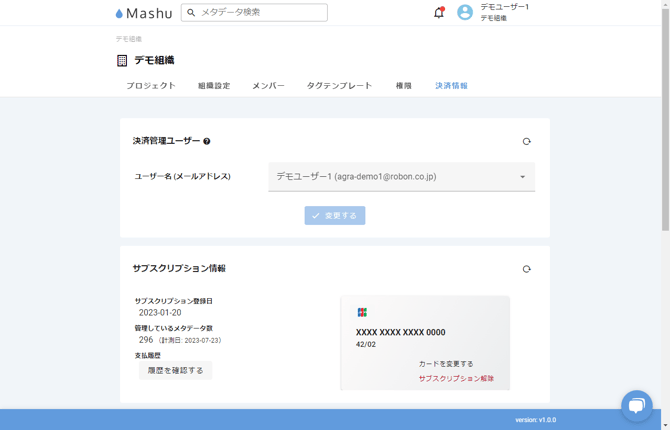The width and height of the screenshot is (670, 430).
Task: Click the カードを変更する link
Action: (446, 364)
